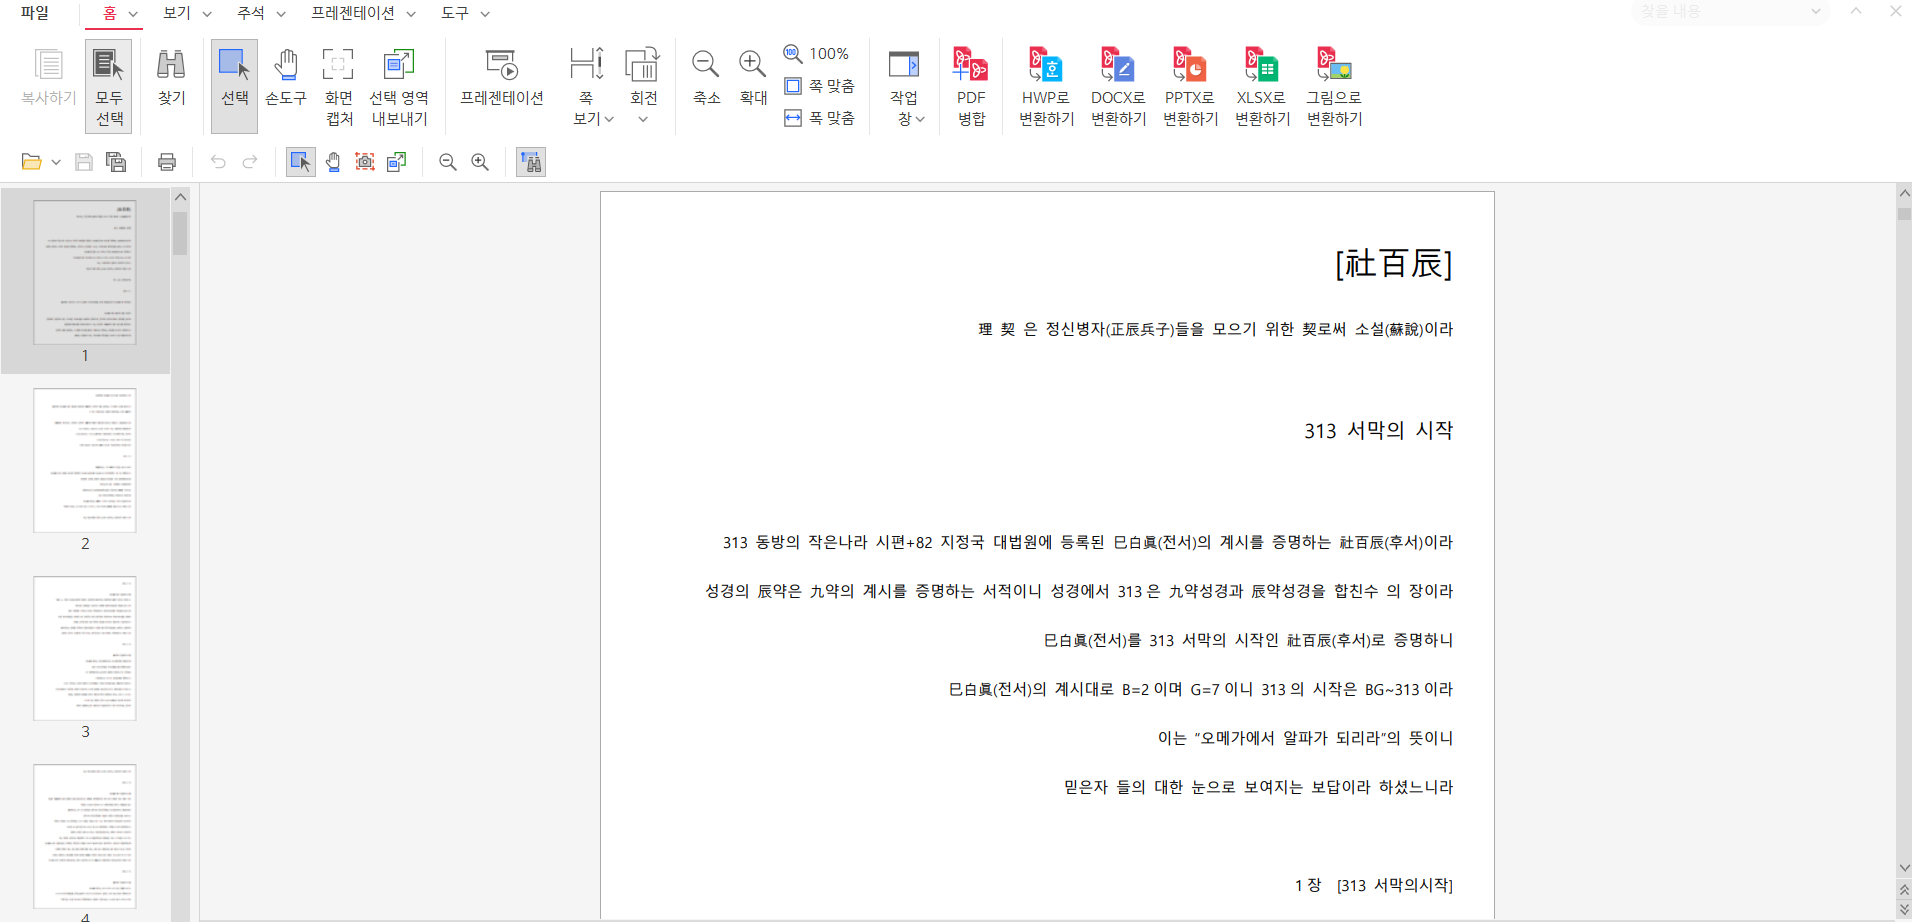Click the 모두 선택 select all button
The width and height of the screenshot is (1912, 922).
tap(109, 86)
